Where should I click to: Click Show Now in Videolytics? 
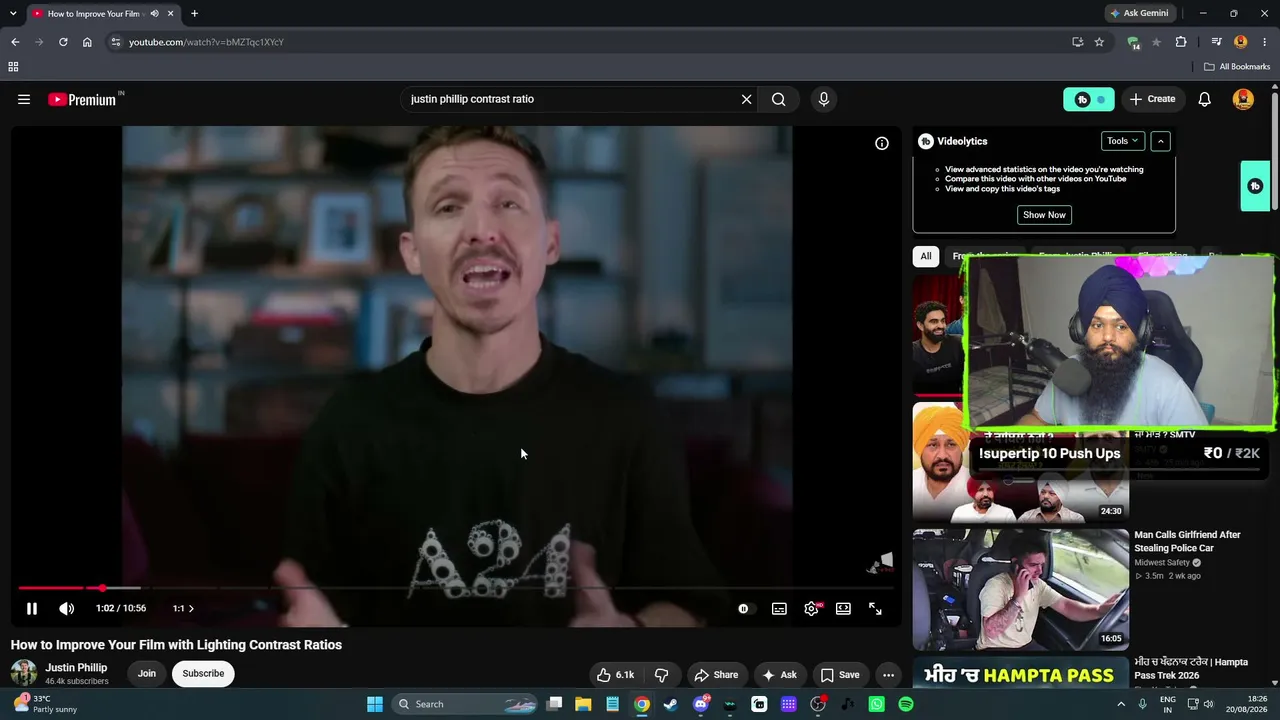coord(1044,215)
